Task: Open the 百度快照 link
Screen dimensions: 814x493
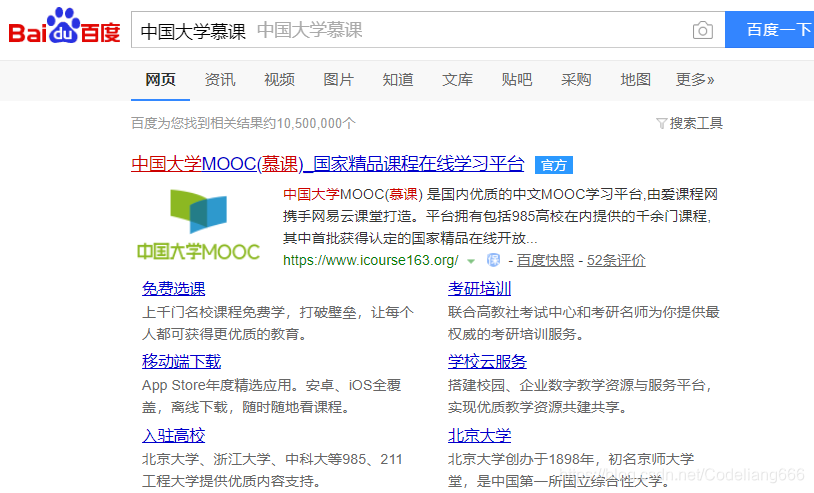Action: 546,260
